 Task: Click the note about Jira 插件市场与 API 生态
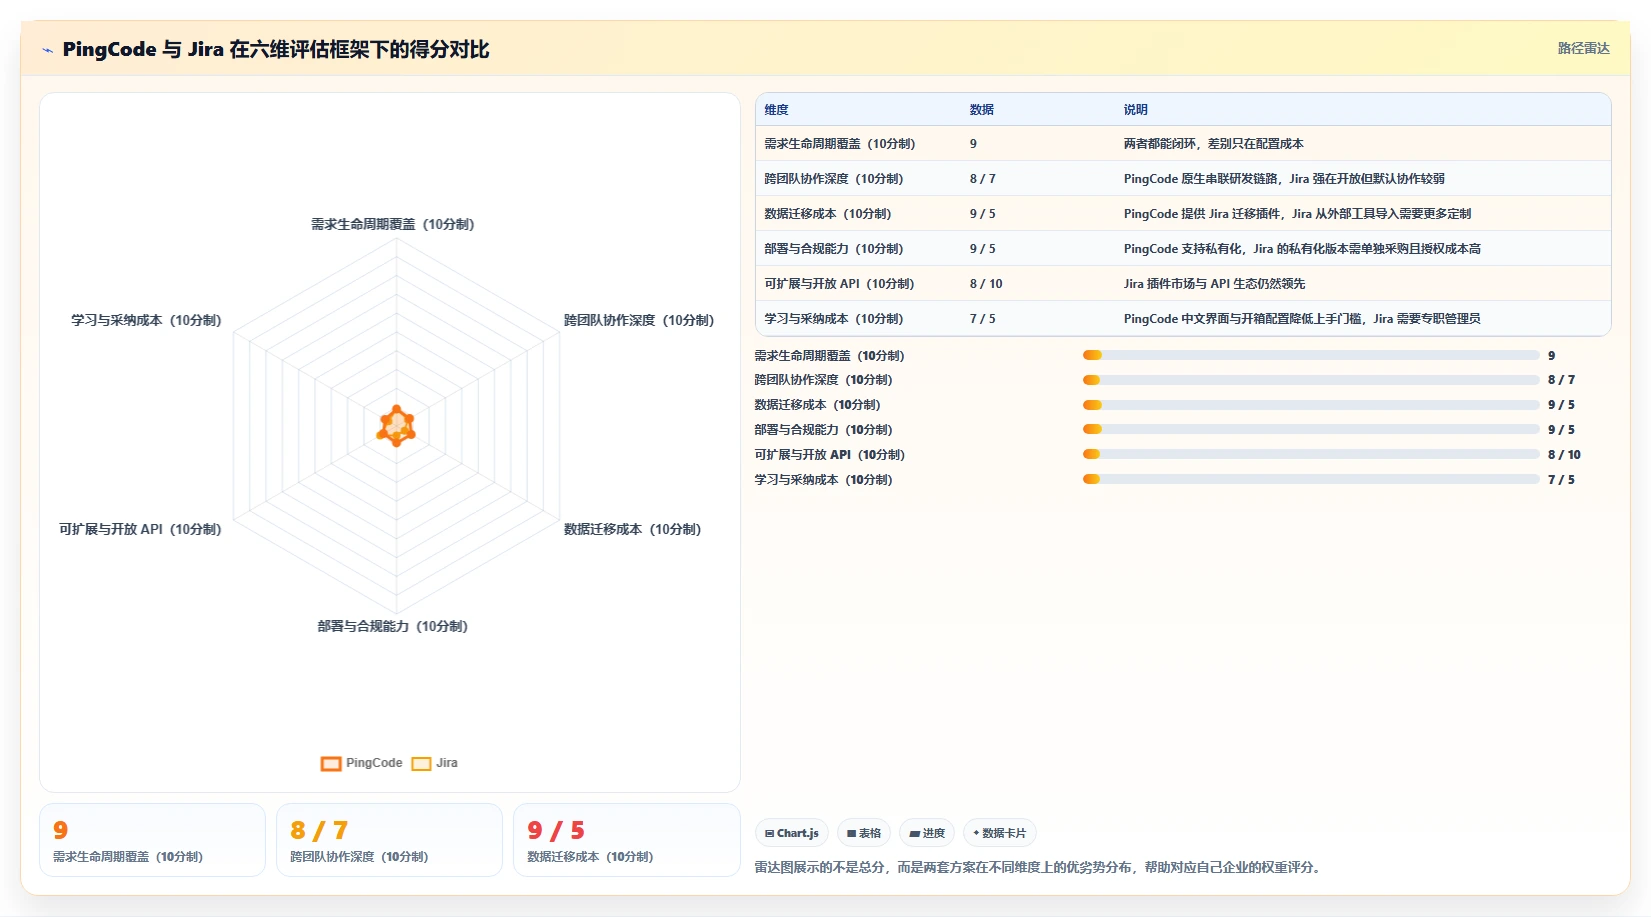[x=1215, y=284]
